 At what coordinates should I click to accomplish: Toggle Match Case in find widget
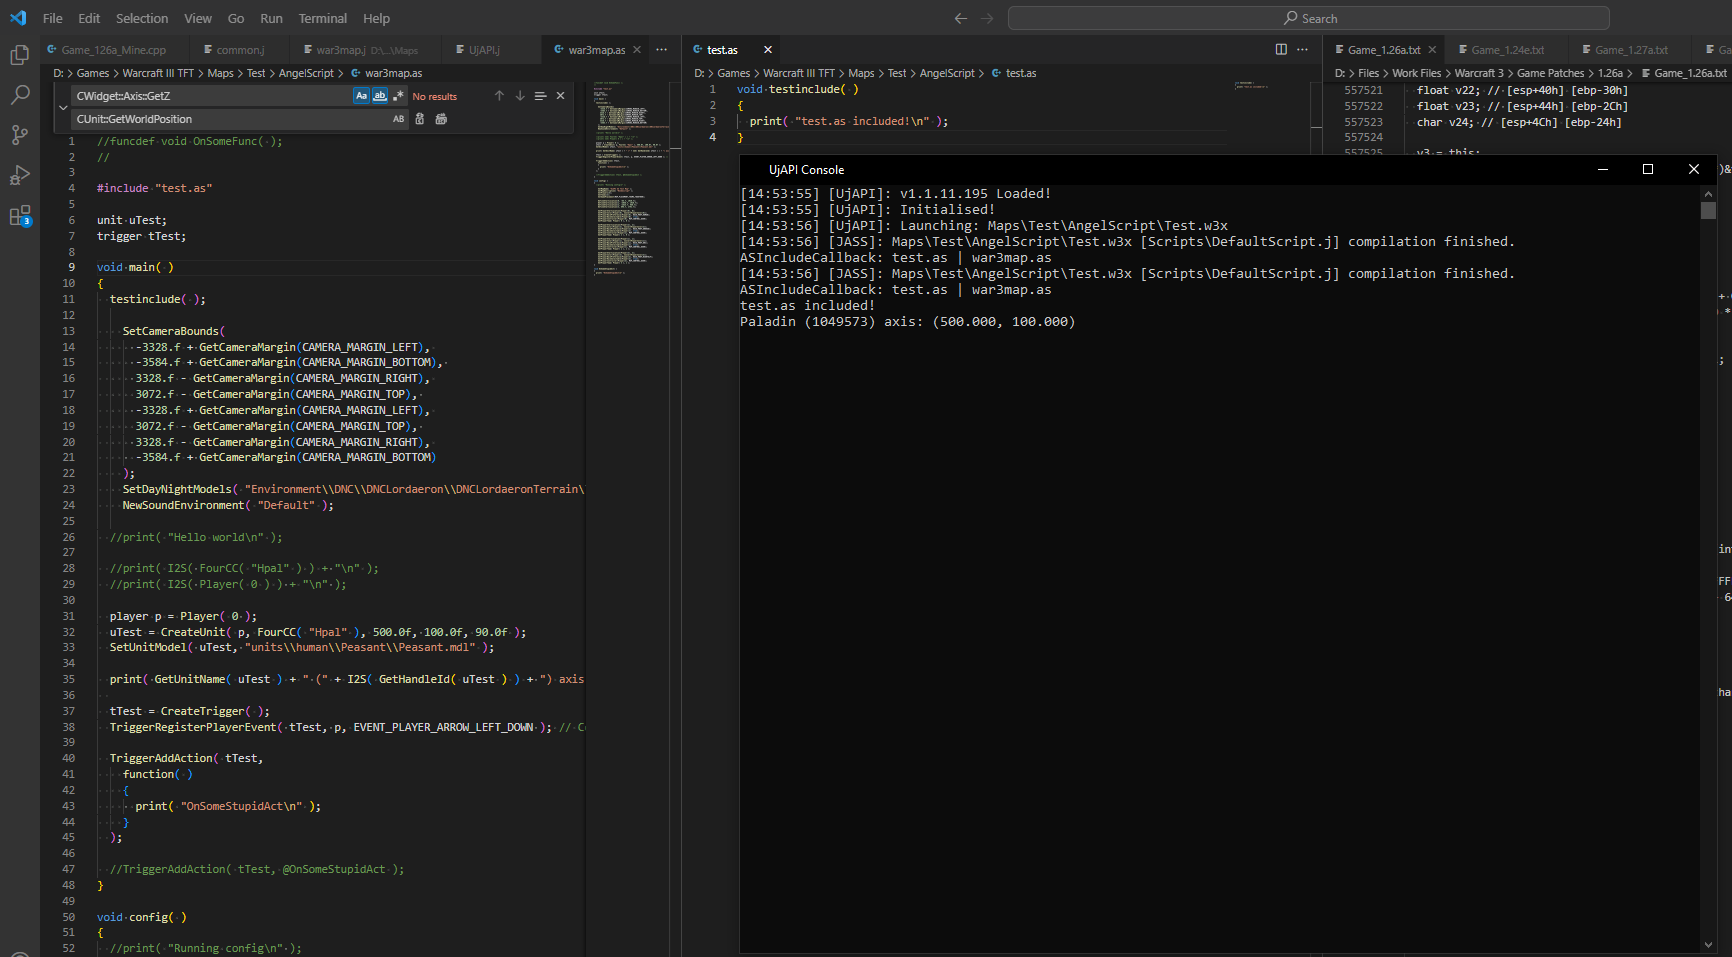(x=361, y=96)
